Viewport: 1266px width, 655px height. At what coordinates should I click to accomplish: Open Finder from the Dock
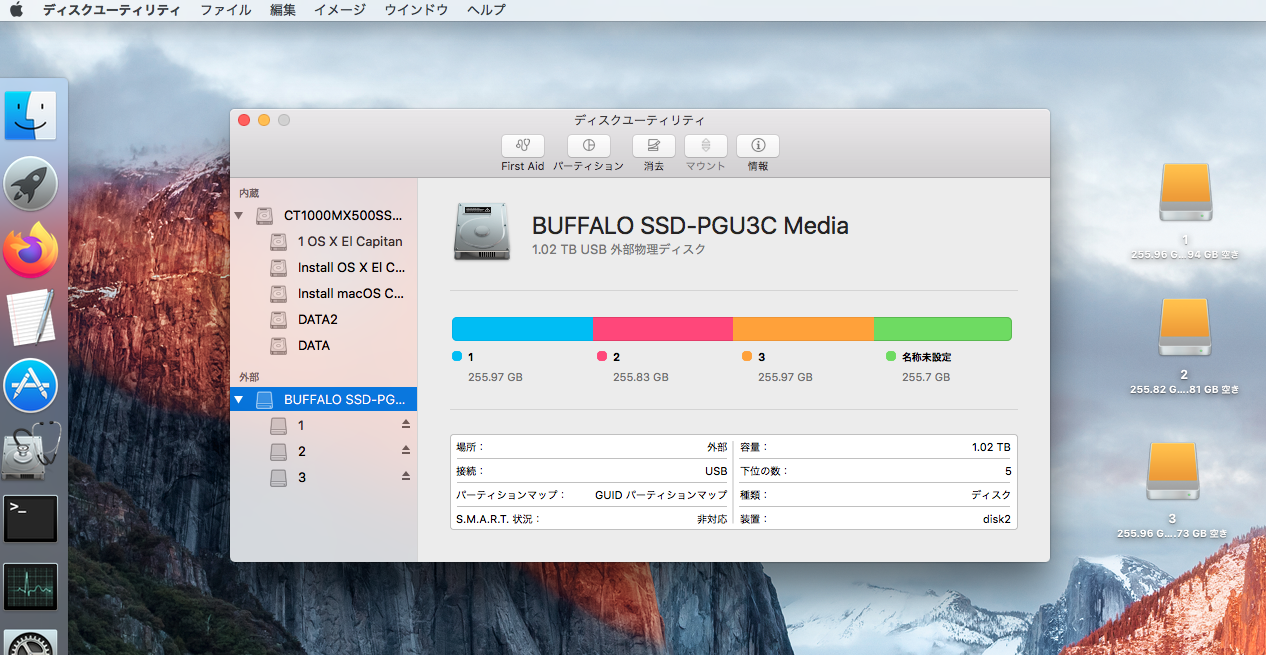pyautogui.click(x=31, y=116)
